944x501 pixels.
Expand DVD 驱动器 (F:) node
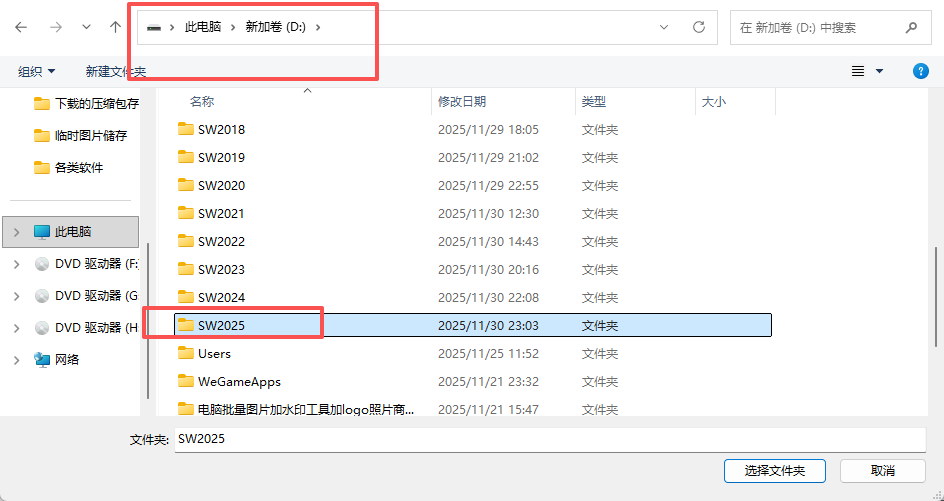pos(16,264)
